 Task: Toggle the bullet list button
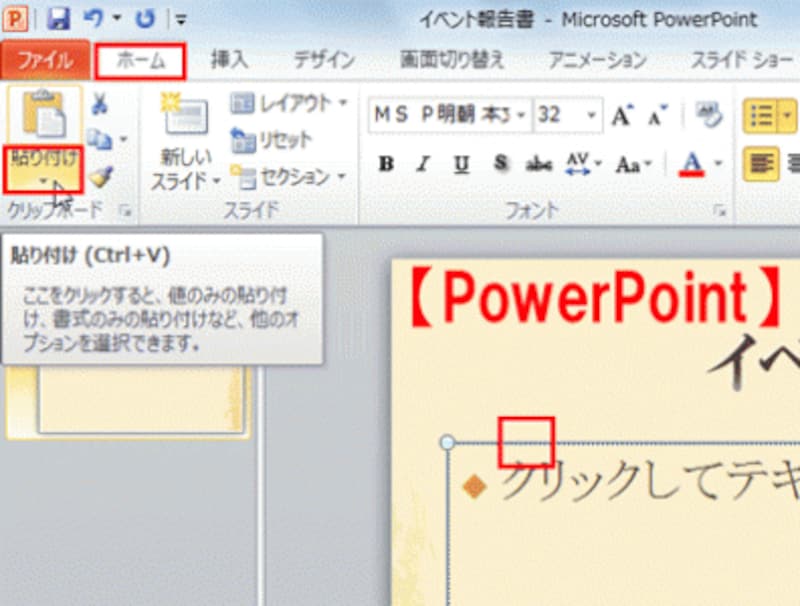point(762,116)
